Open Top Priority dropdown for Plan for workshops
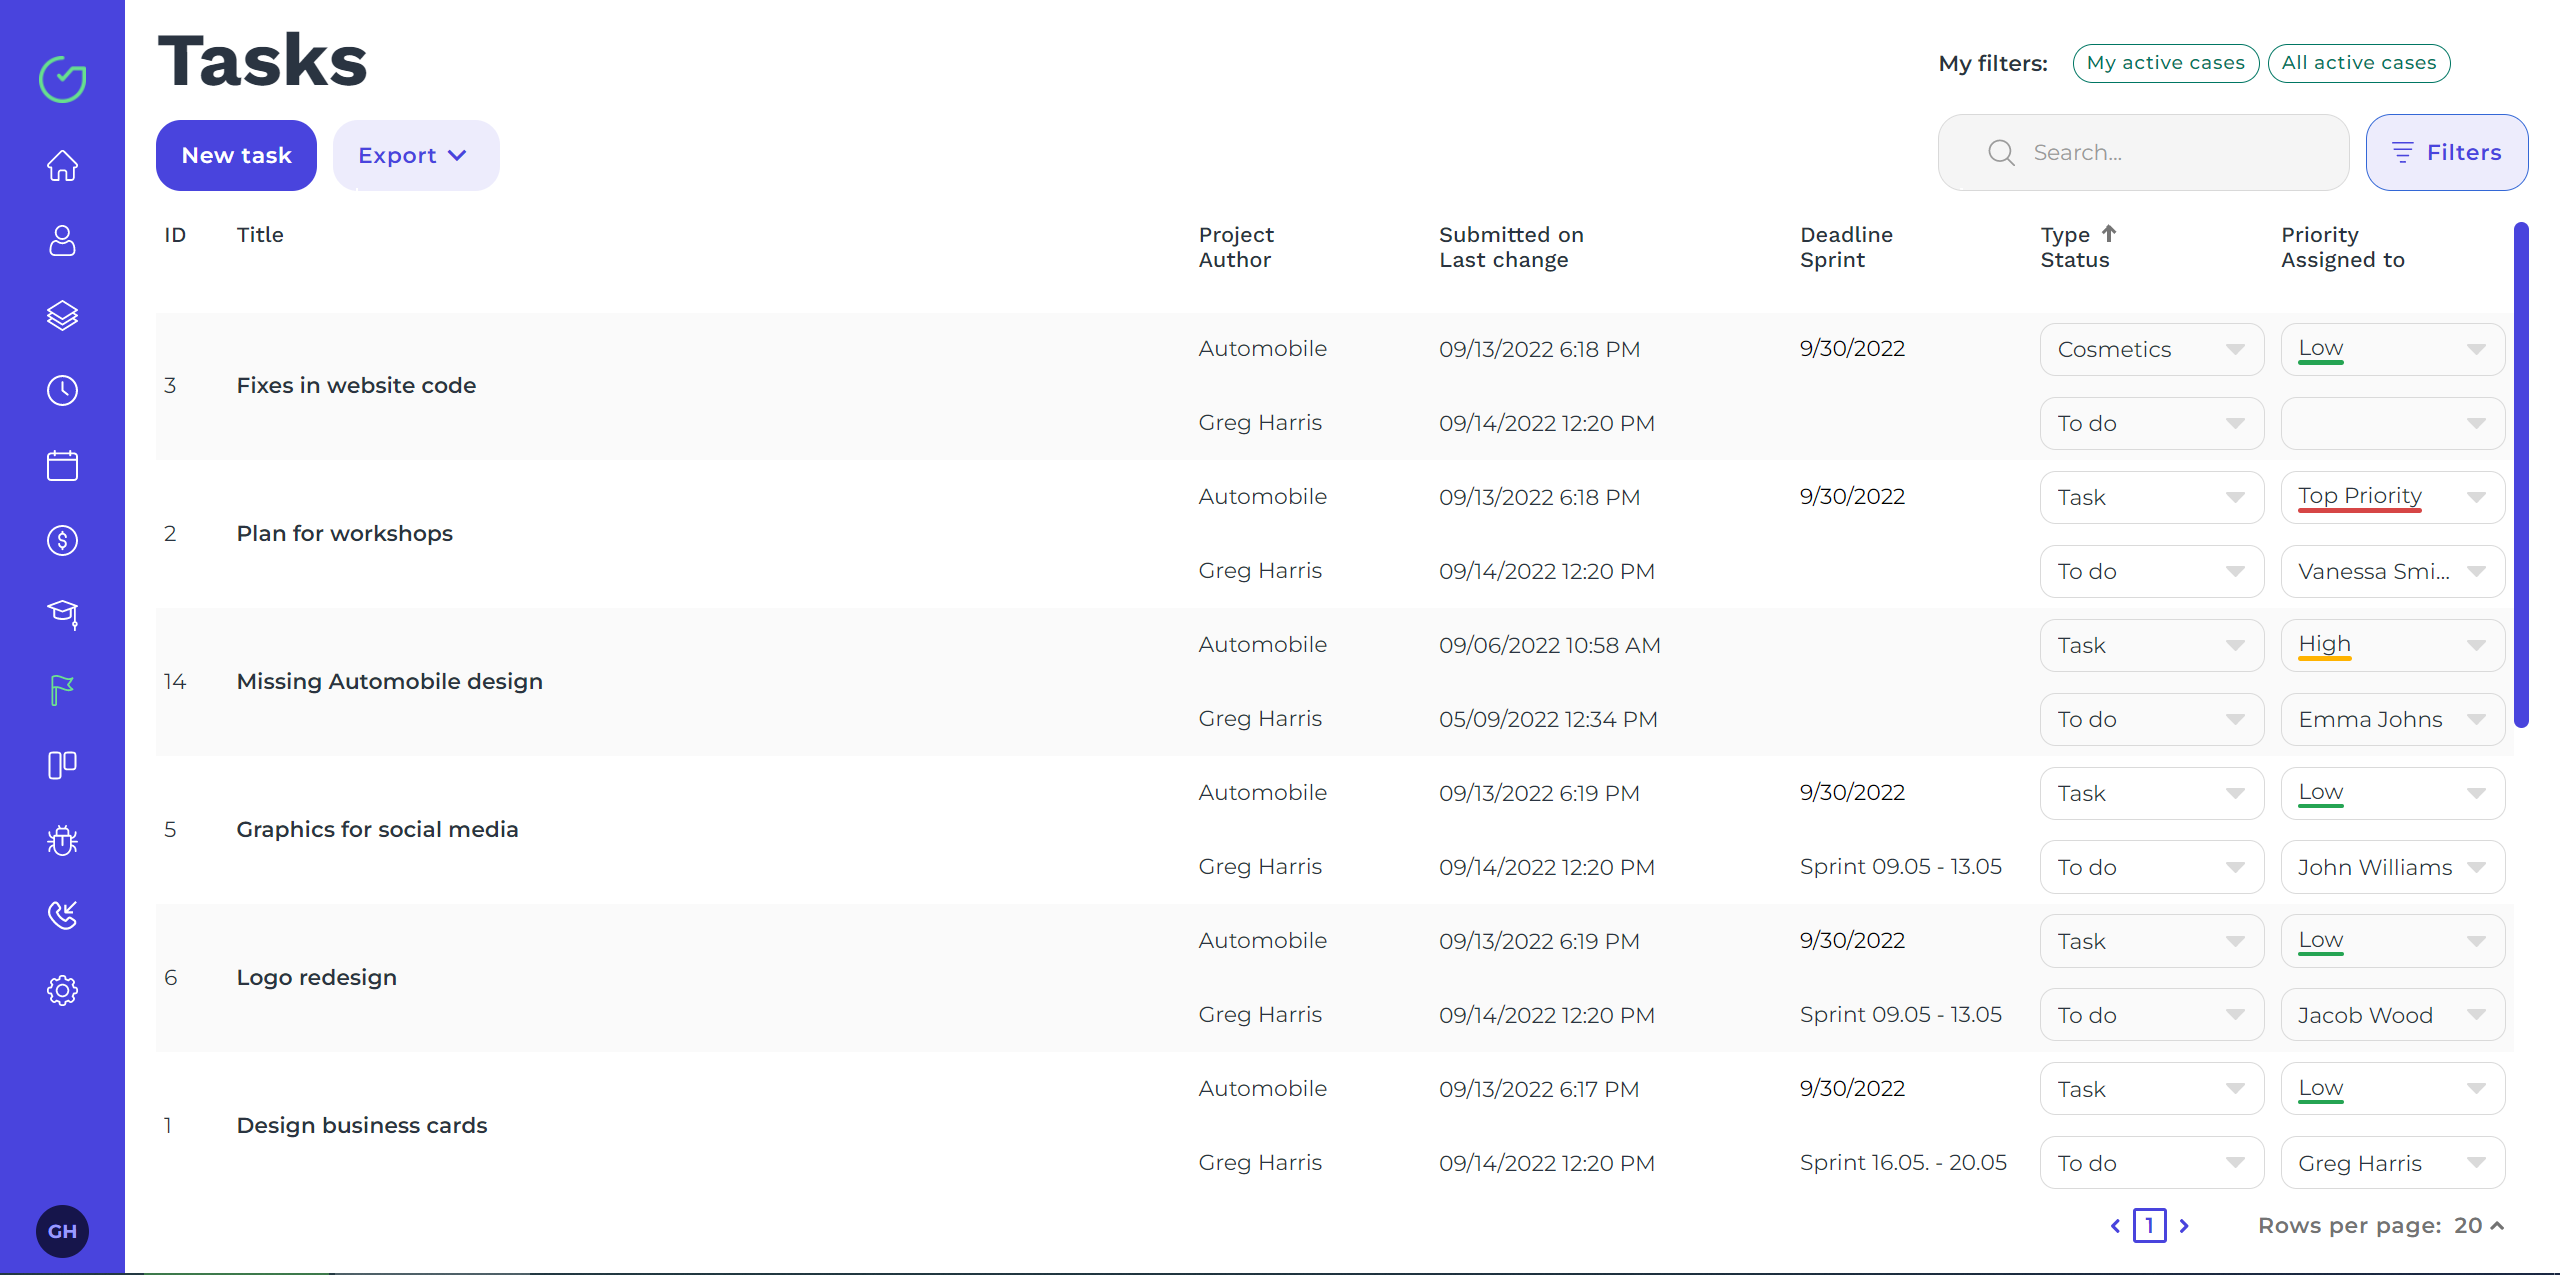This screenshot has height=1275, width=2560. (2391, 497)
